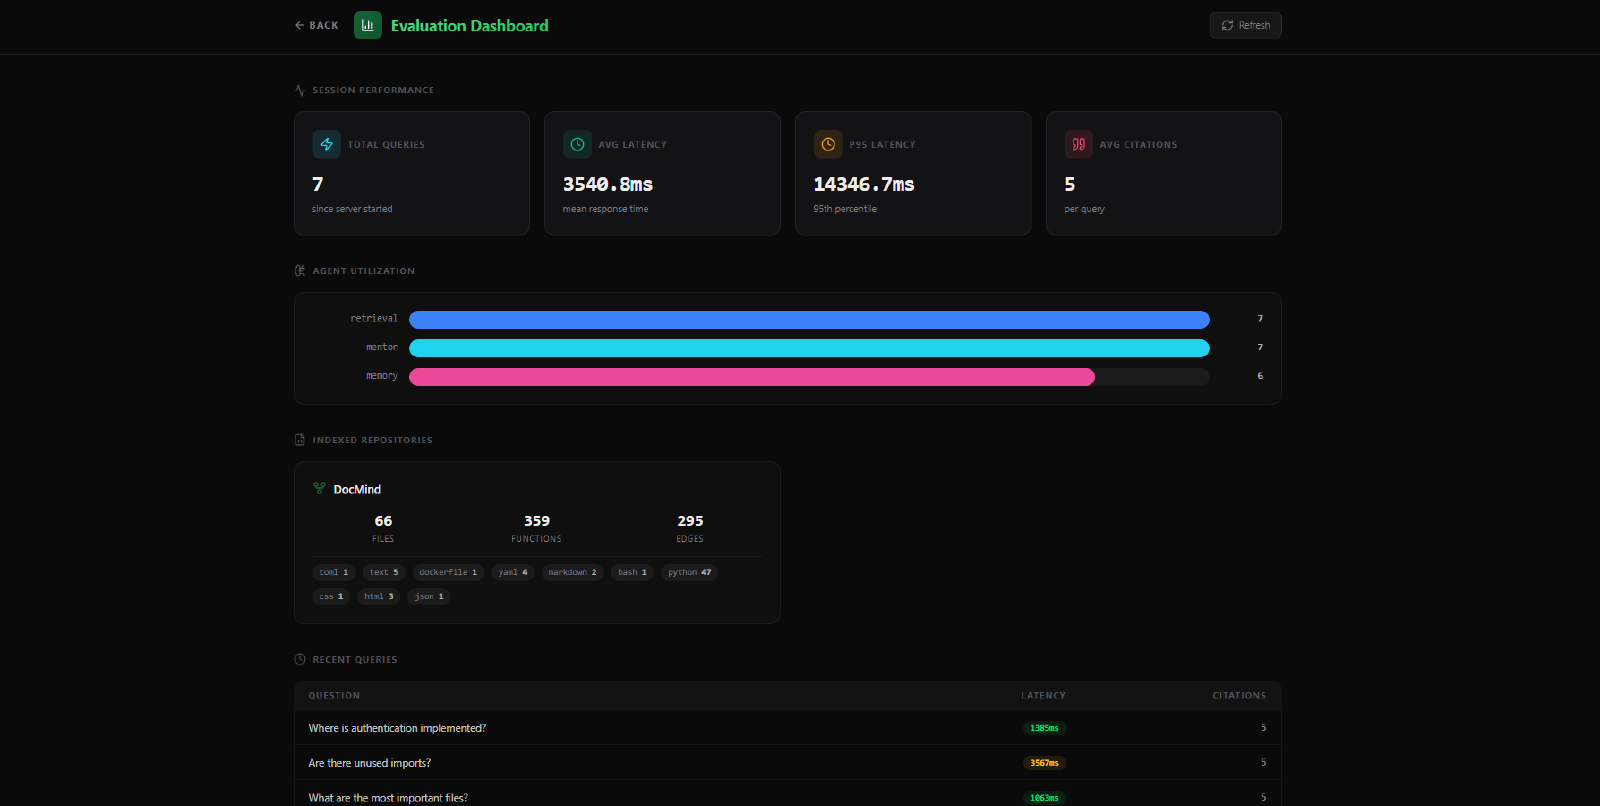The height and width of the screenshot is (806, 1600).
Task: Click the memory agent label
Action: (382, 376)
